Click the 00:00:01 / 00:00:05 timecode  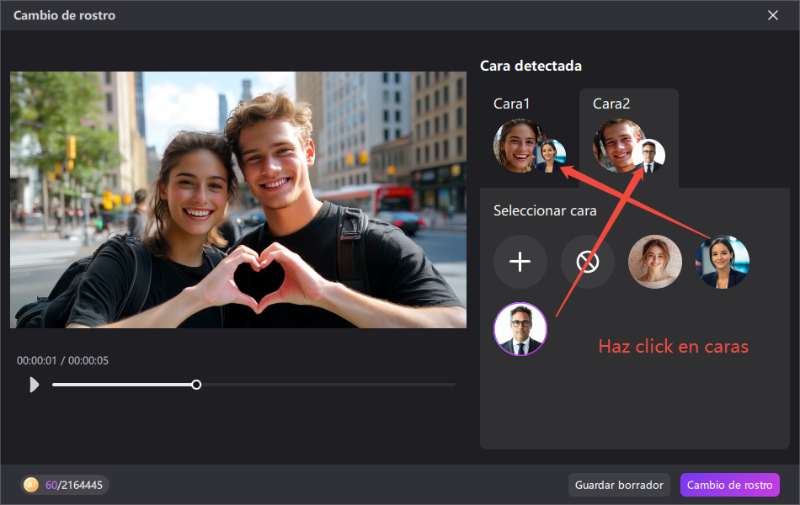pos(63,361)
